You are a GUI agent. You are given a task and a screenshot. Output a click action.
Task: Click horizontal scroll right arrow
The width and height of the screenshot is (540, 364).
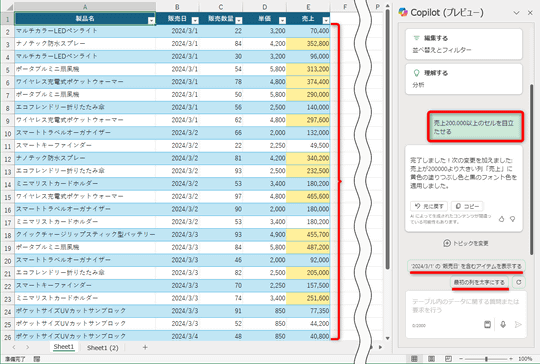coord(380,347)
